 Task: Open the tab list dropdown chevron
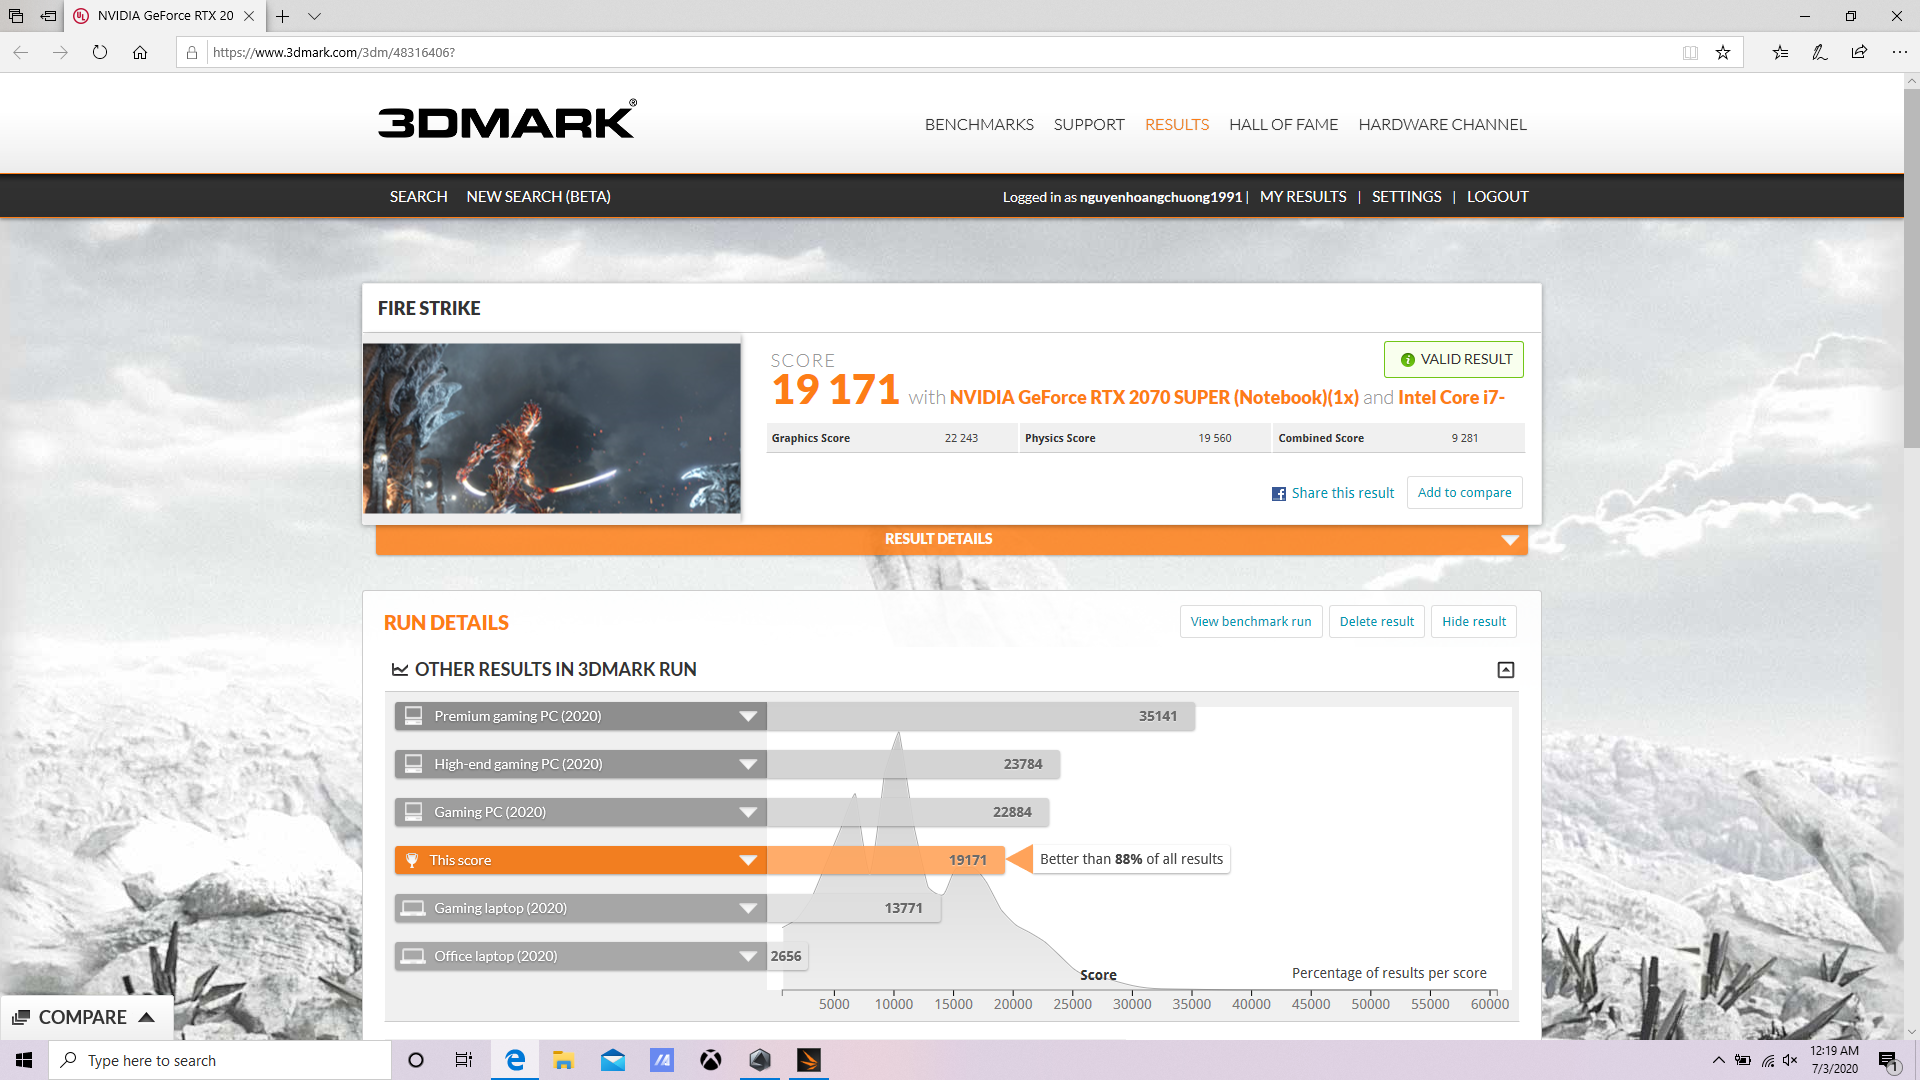coord(314,16)
